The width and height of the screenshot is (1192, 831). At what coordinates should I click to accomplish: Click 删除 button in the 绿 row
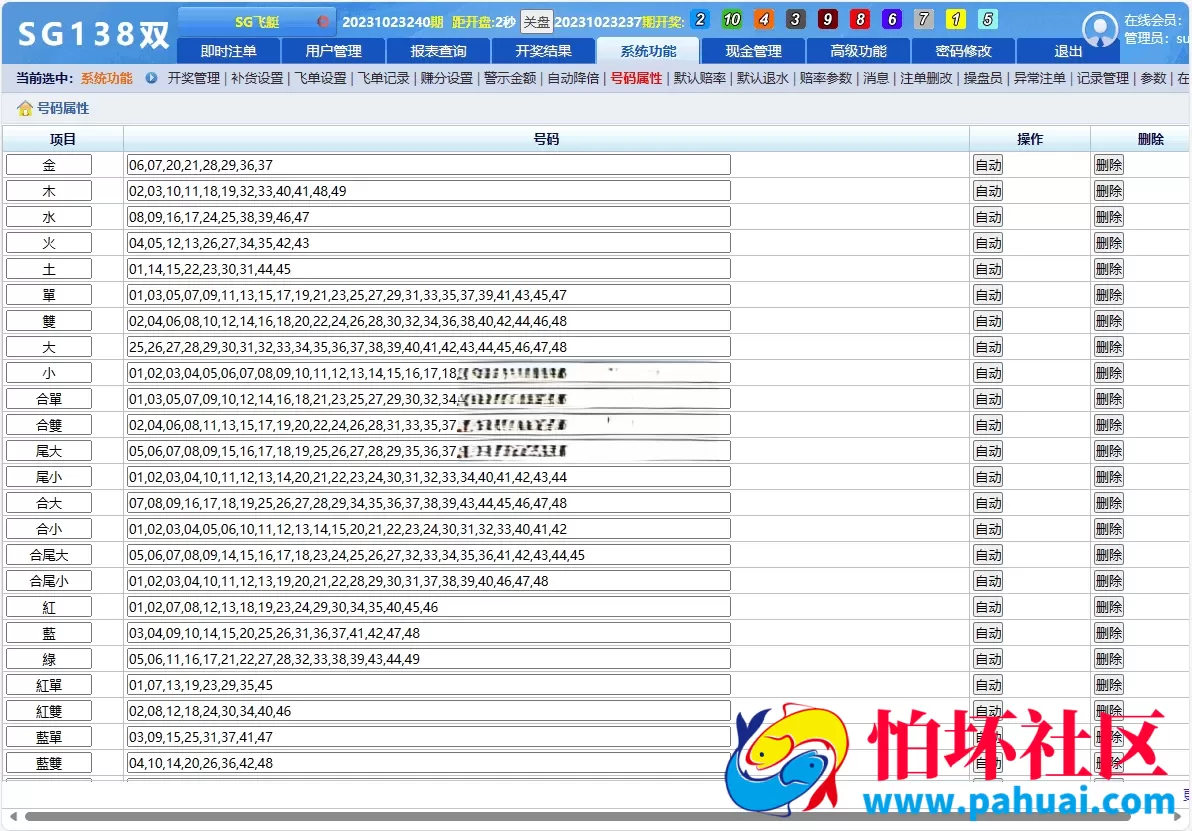click(x=1108, y=658)
